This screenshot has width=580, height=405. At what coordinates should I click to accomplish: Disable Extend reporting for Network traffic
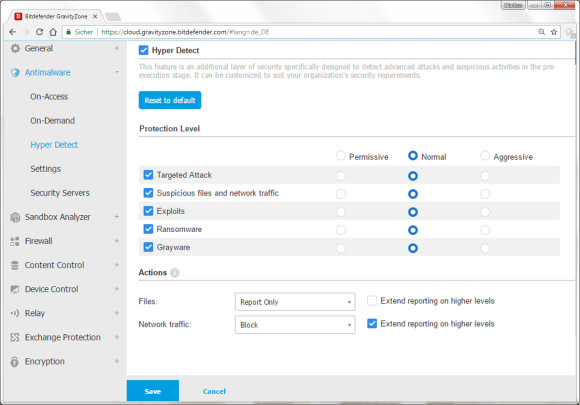point(372,324)
